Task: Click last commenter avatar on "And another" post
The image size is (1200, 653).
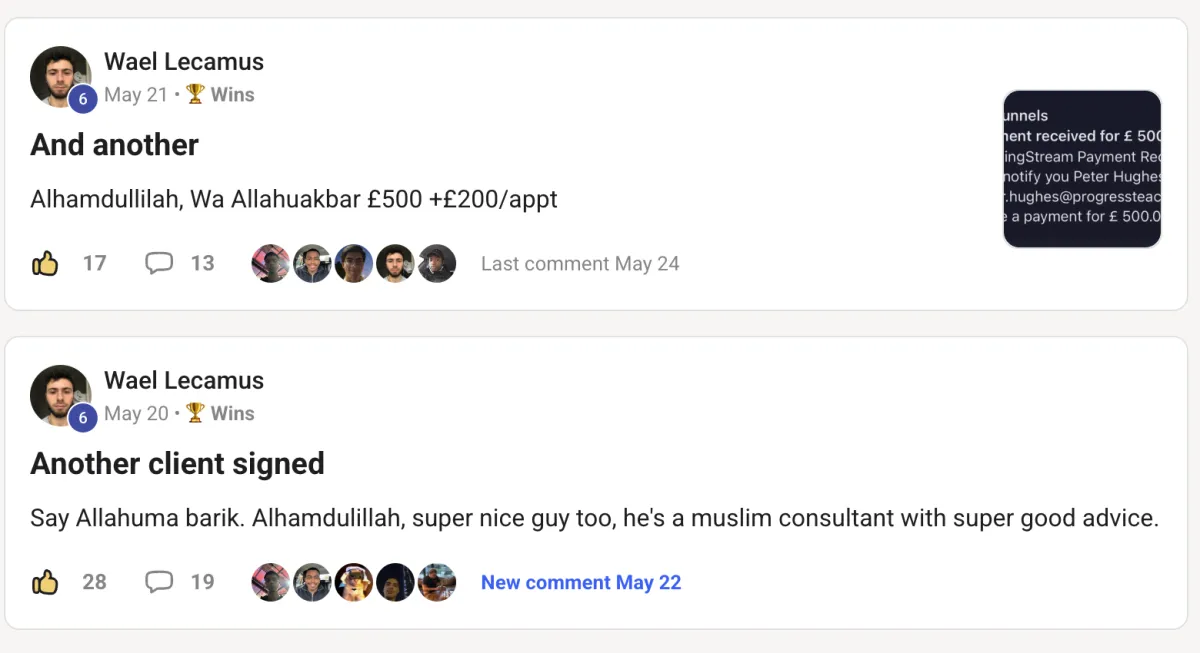Action: 437,264
